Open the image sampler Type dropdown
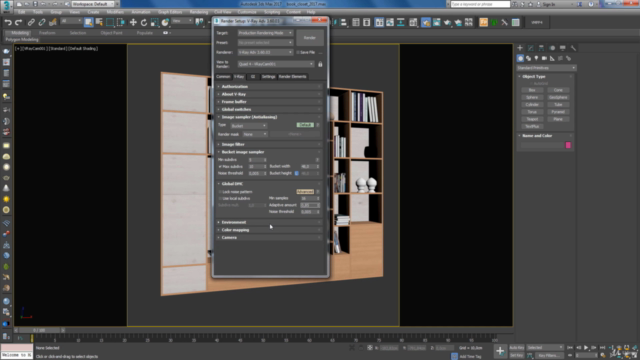The height and width of the screenshot is (360, 640). pos(249,126)
